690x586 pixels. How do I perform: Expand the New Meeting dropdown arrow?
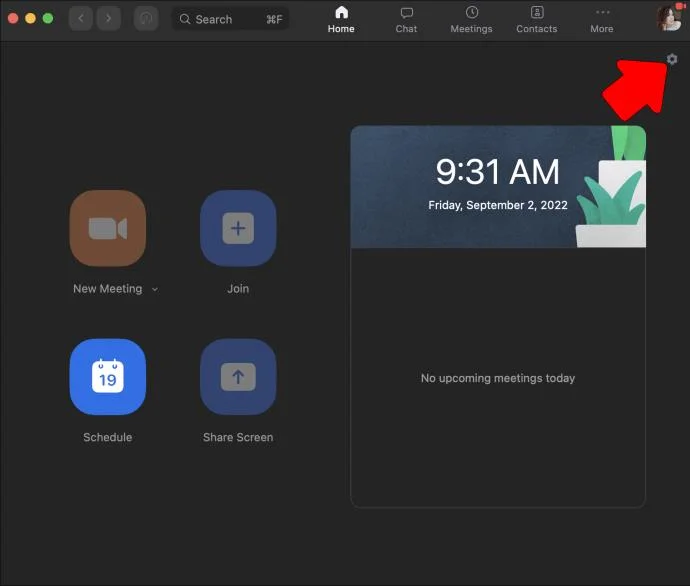pos(155,289)
